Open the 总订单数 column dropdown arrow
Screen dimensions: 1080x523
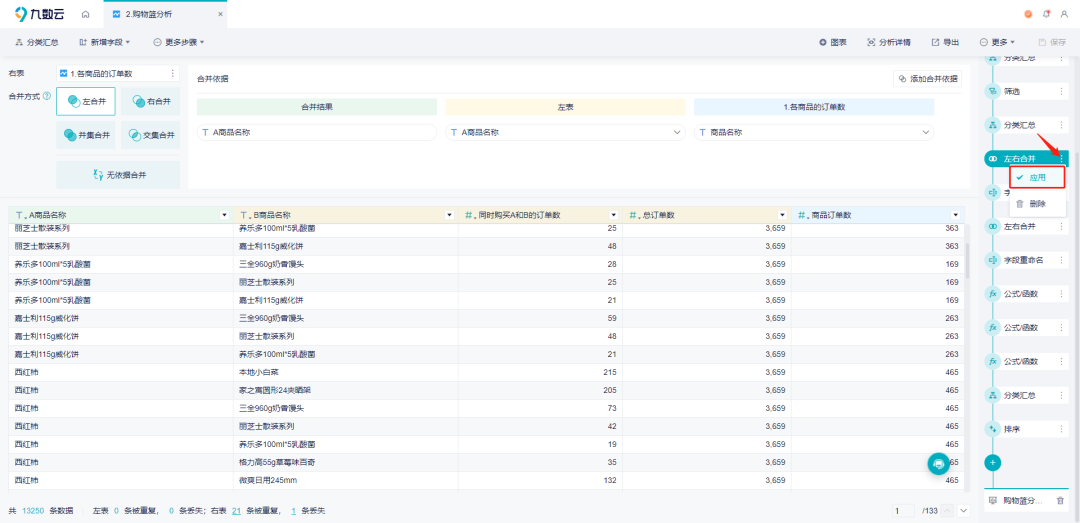point(782,215)
